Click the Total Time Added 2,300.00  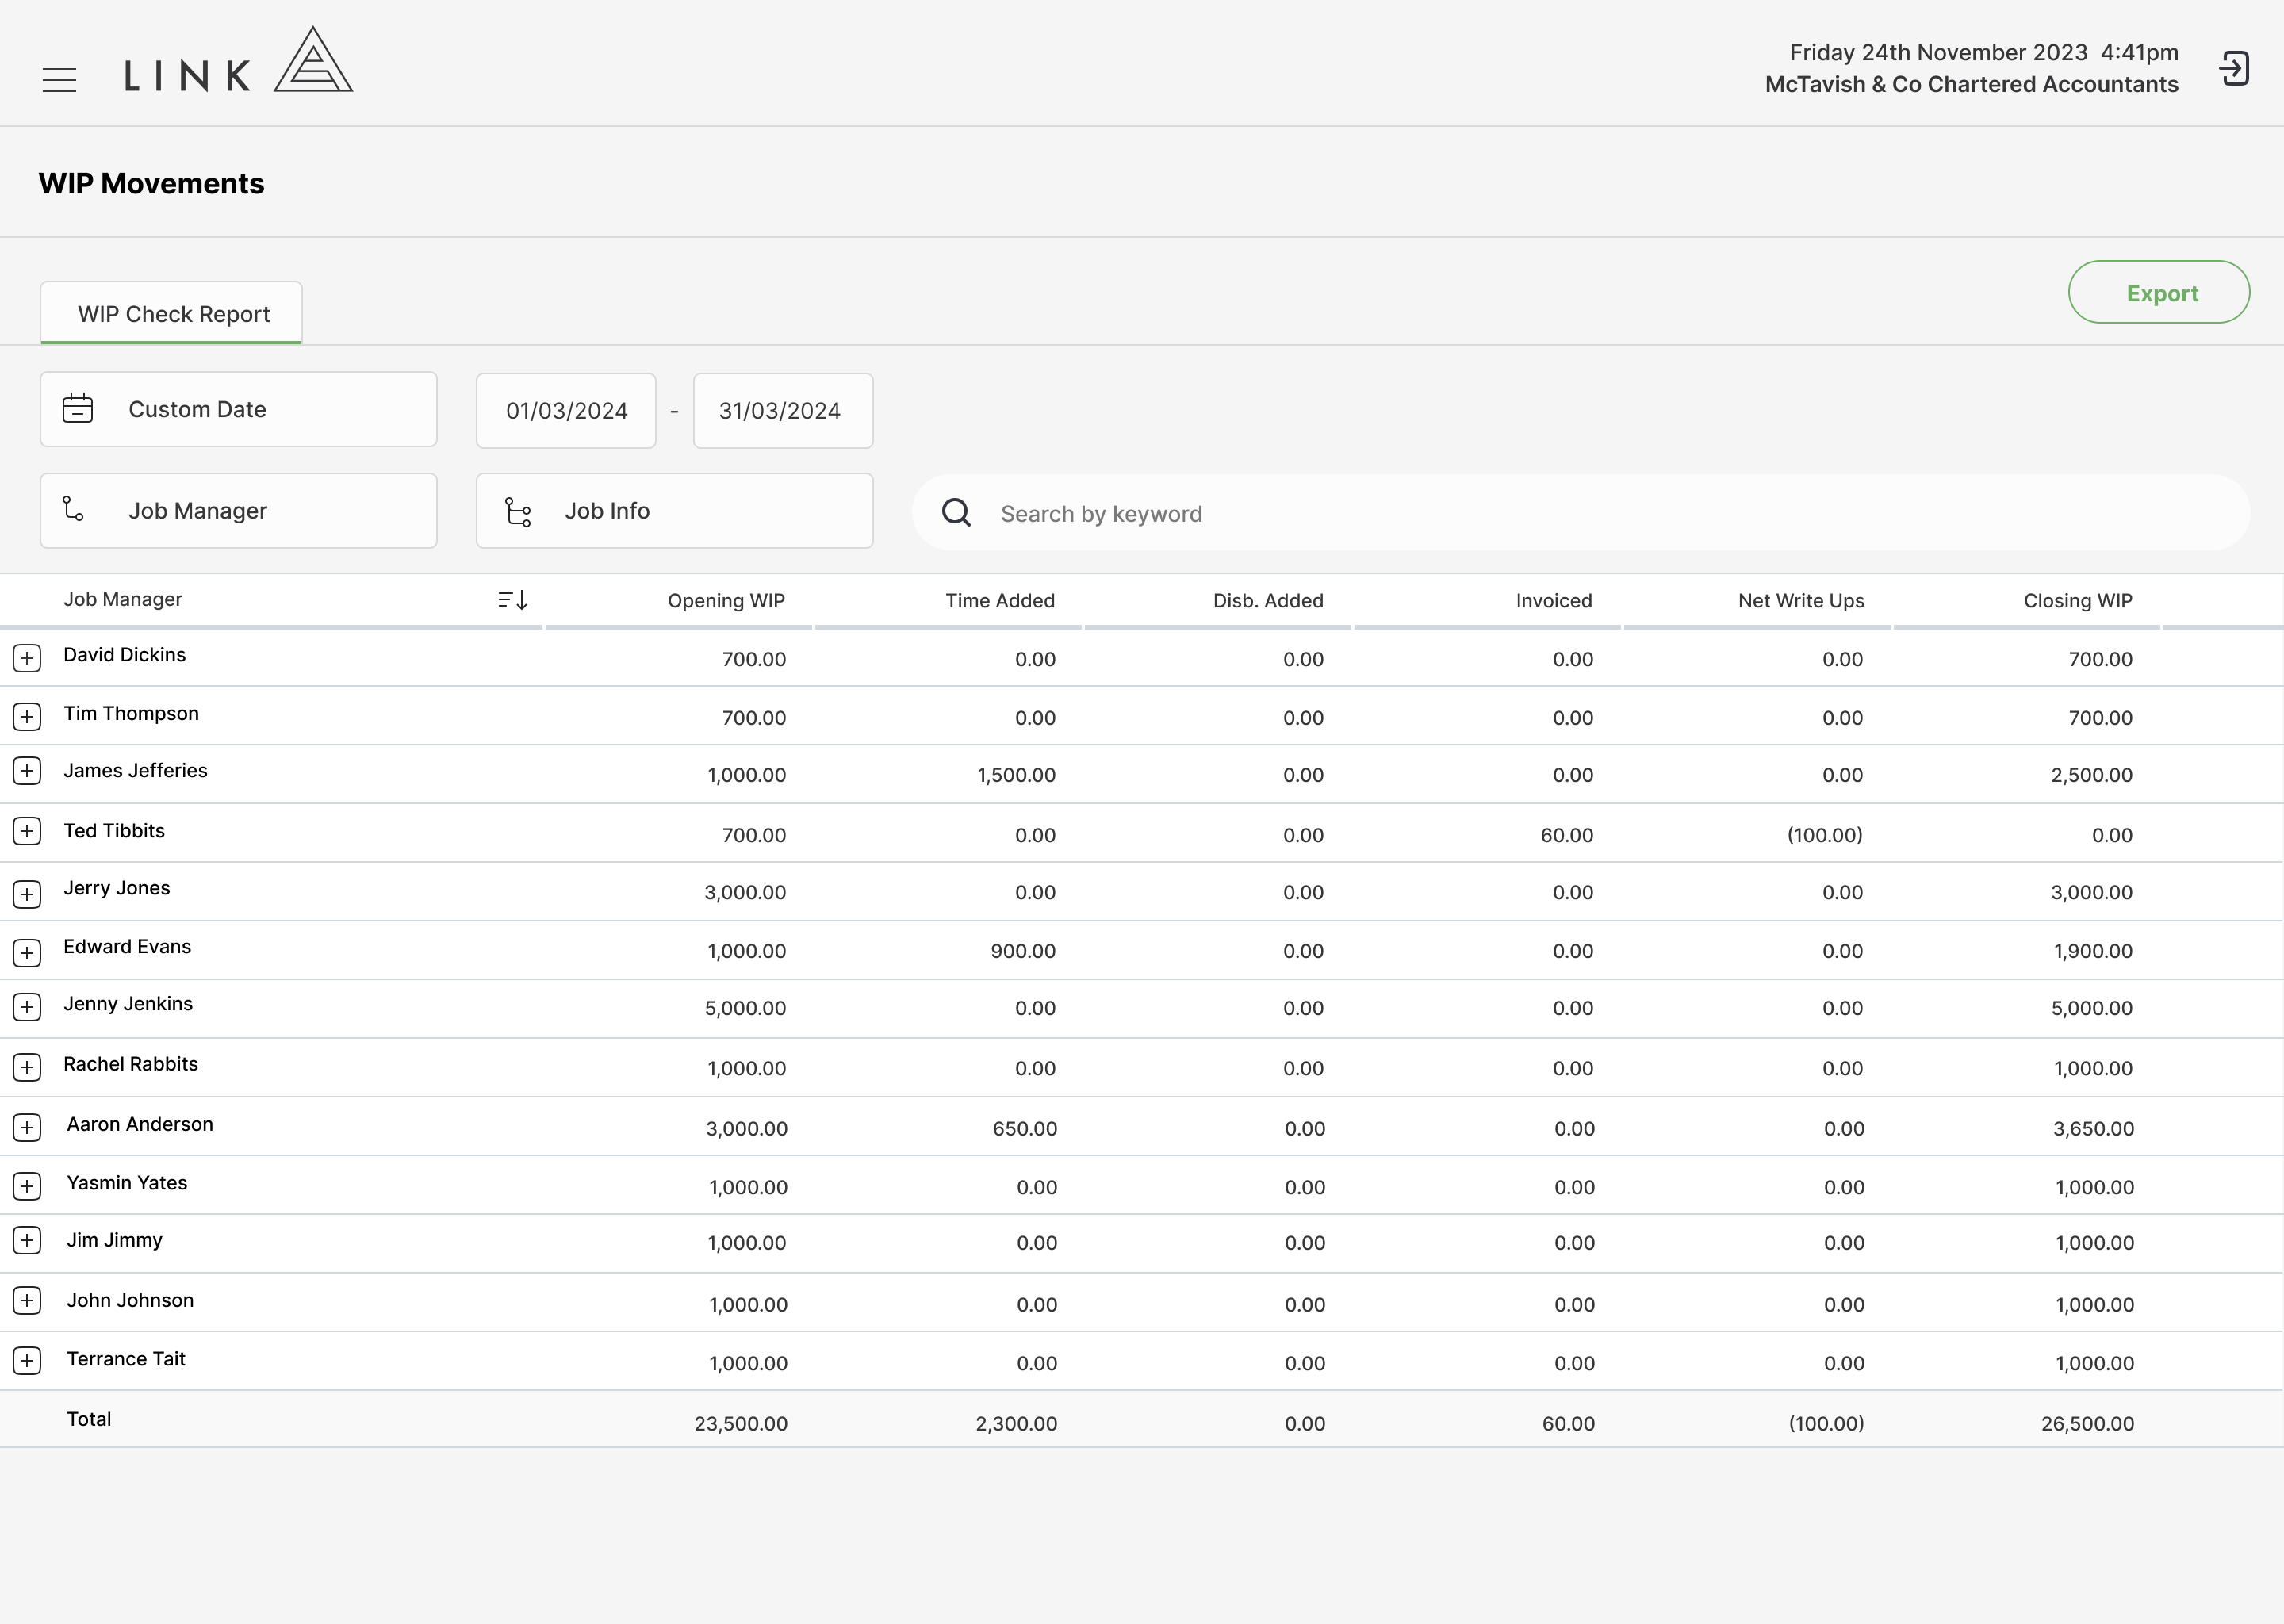point(1016,1423)
